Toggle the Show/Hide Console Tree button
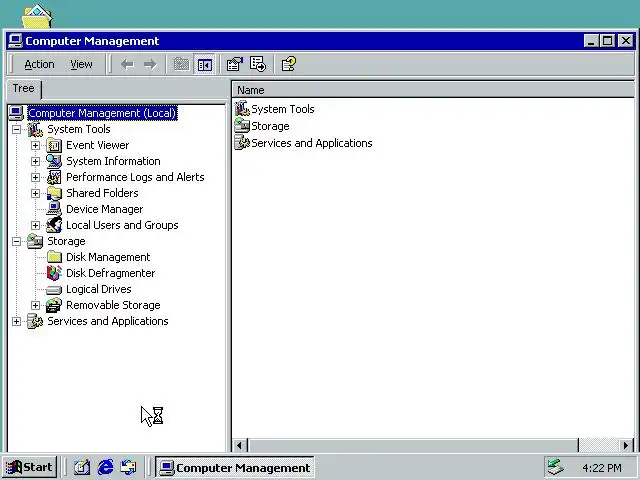This screenshot has height=480, width=640. pos(204,64)
